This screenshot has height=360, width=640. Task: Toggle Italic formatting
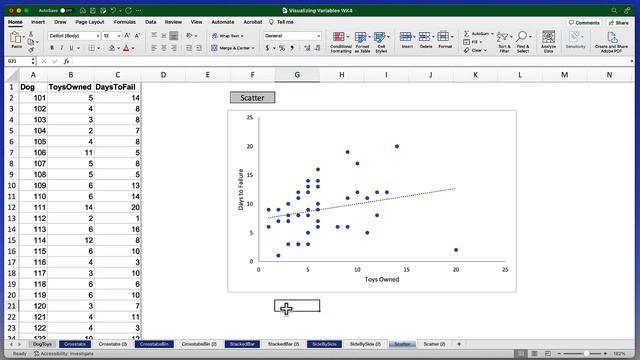[x=62, y=48]
